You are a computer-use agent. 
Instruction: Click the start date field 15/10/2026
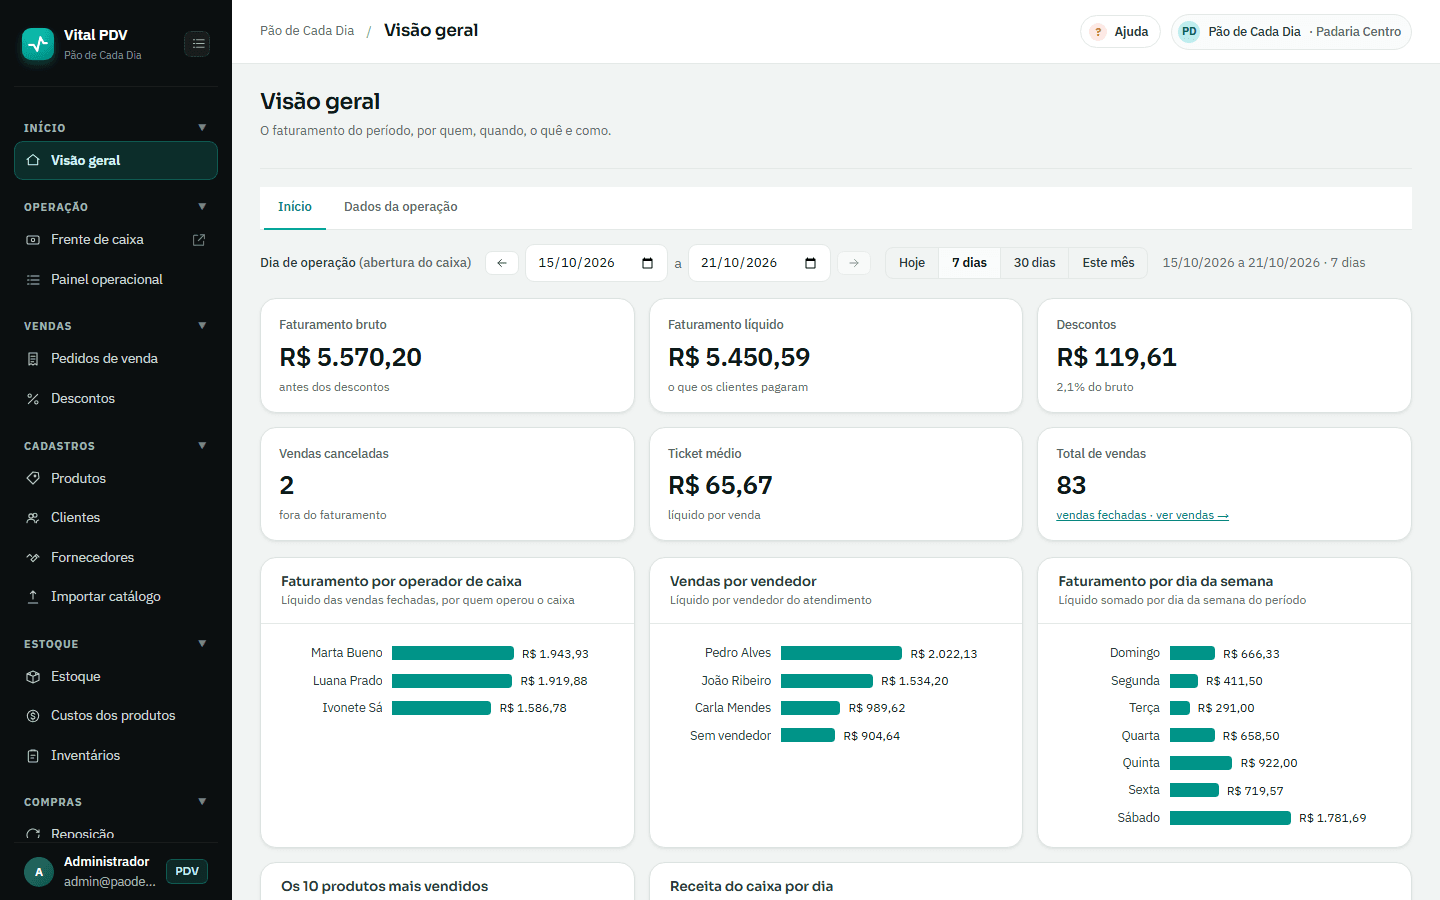point(596,263)
